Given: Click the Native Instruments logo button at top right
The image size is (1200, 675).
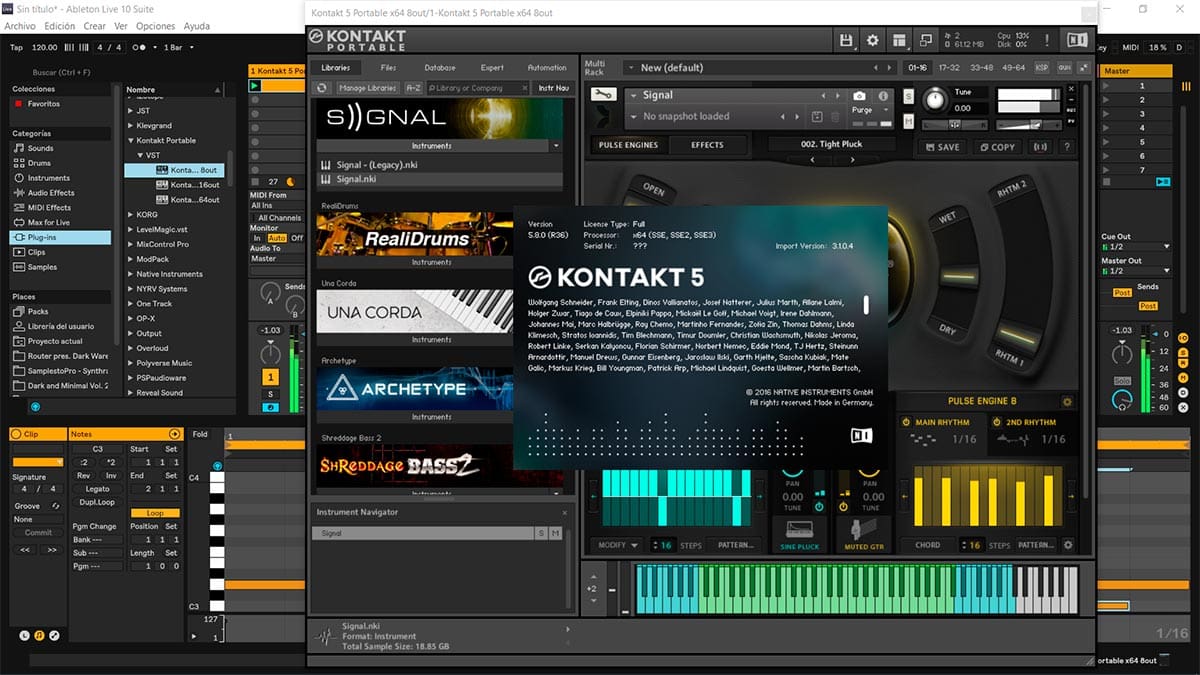Looking at the screenshot, I should coord(1077,40).
